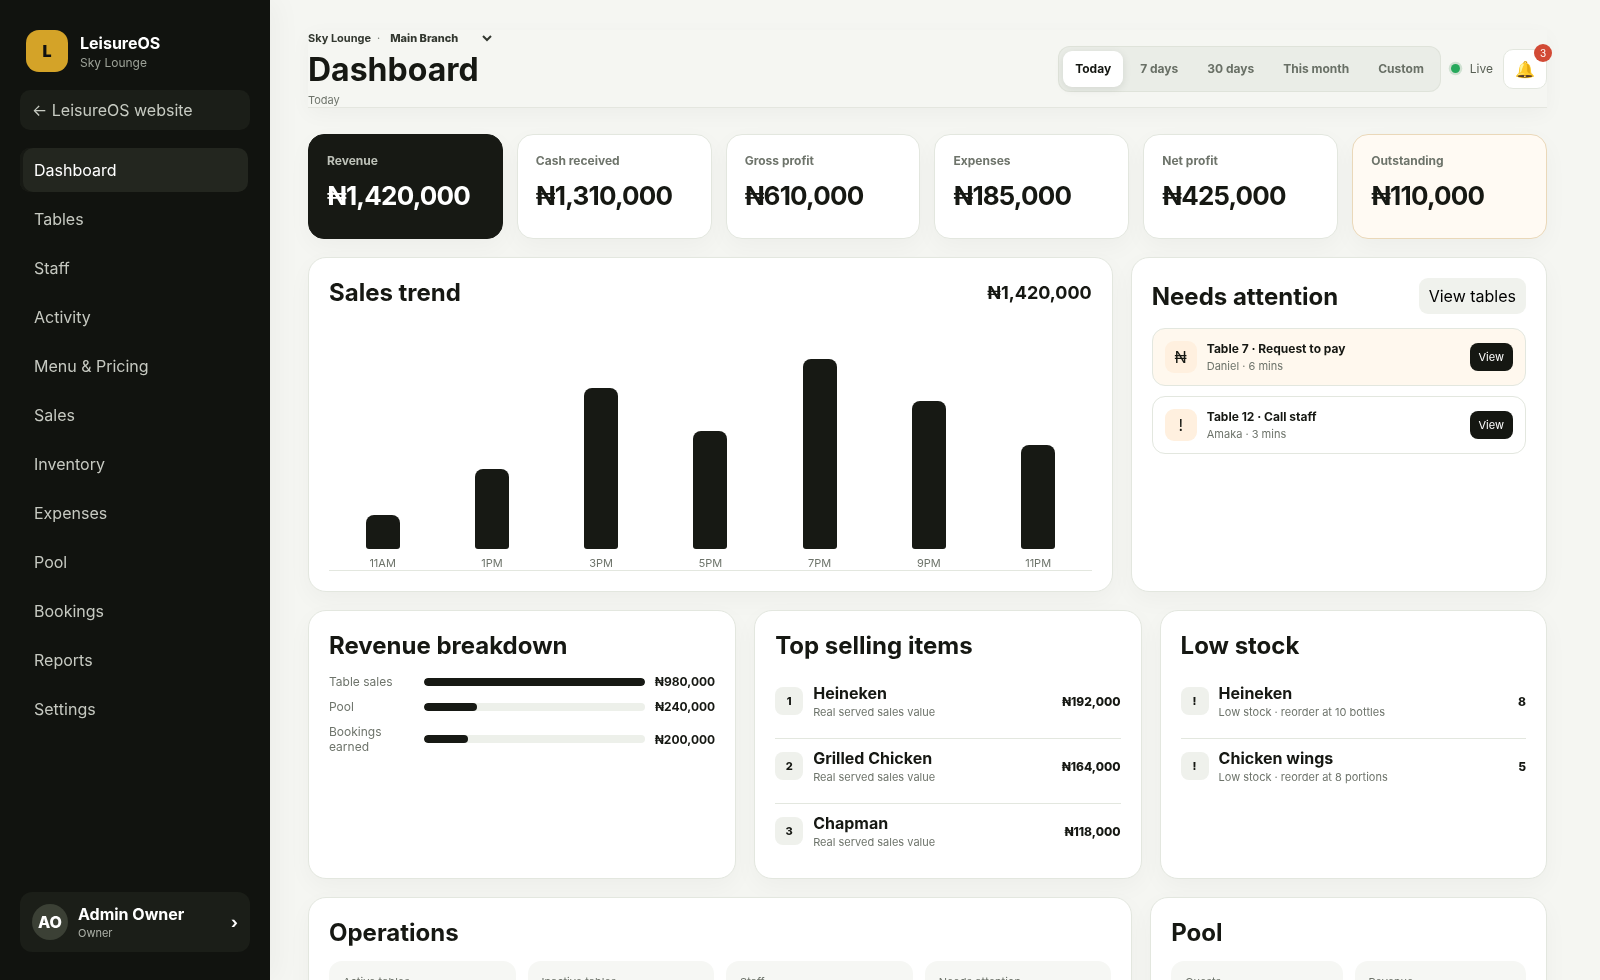Open the Outstanding summary card

click(x=1449, y=186)
